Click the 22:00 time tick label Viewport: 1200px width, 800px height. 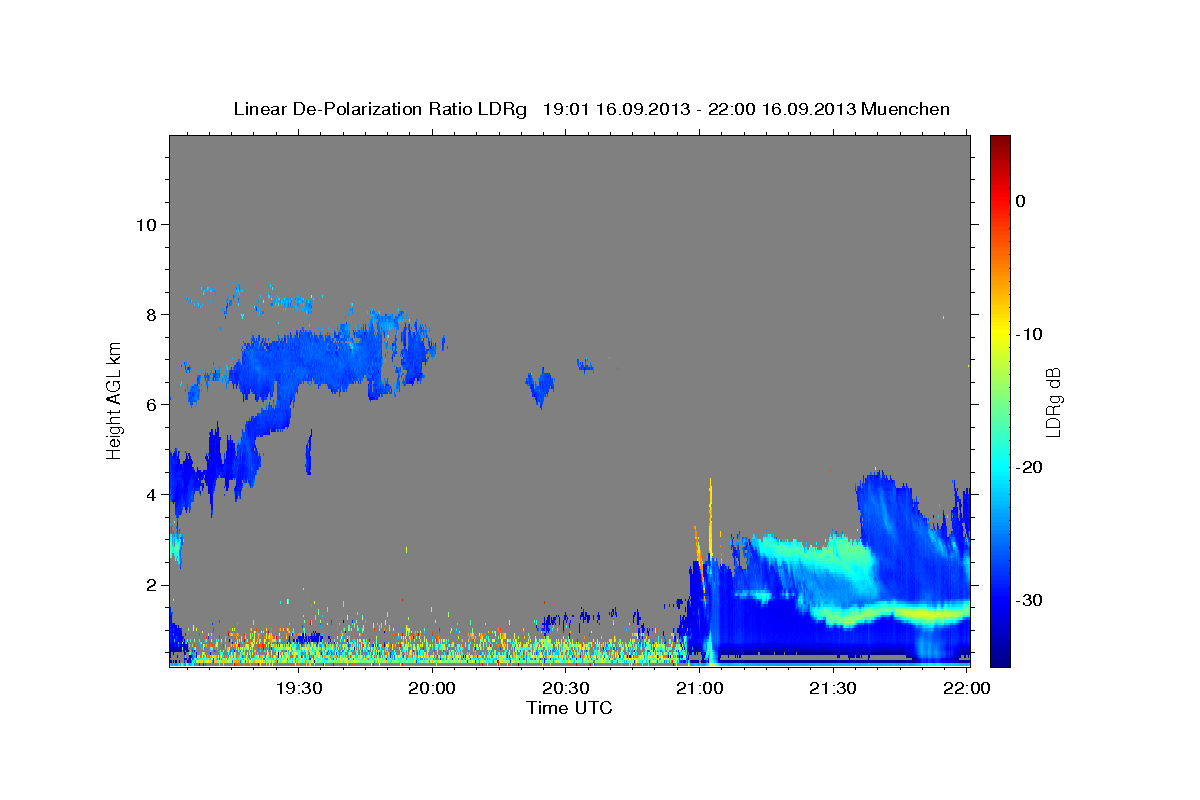(967, 688)
